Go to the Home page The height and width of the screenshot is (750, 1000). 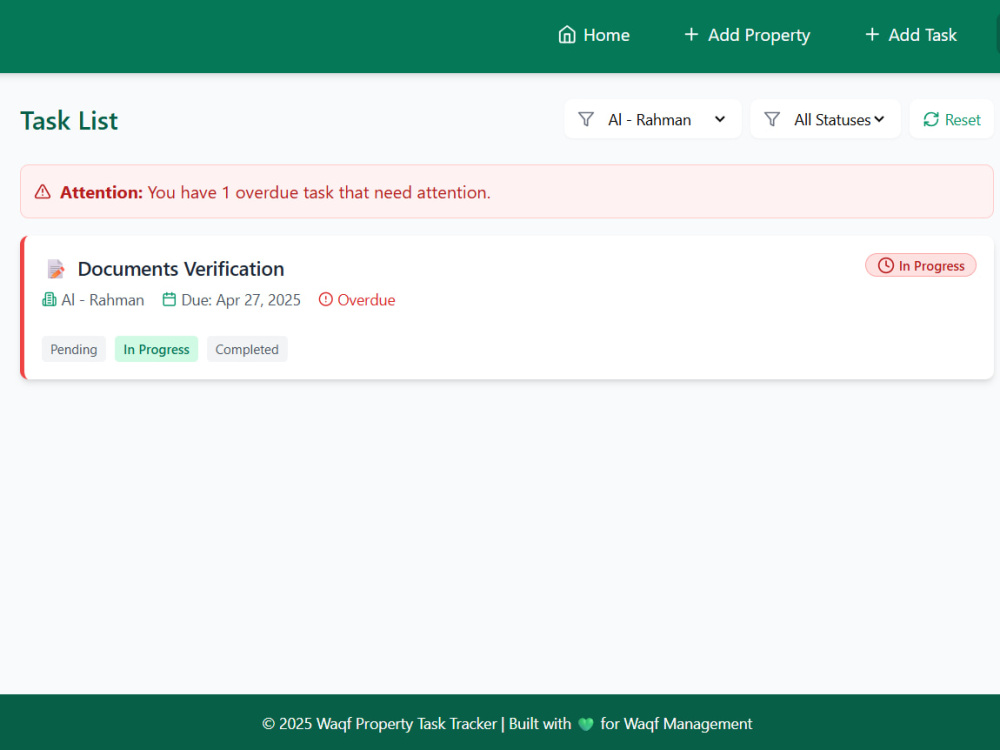point(594,35)
